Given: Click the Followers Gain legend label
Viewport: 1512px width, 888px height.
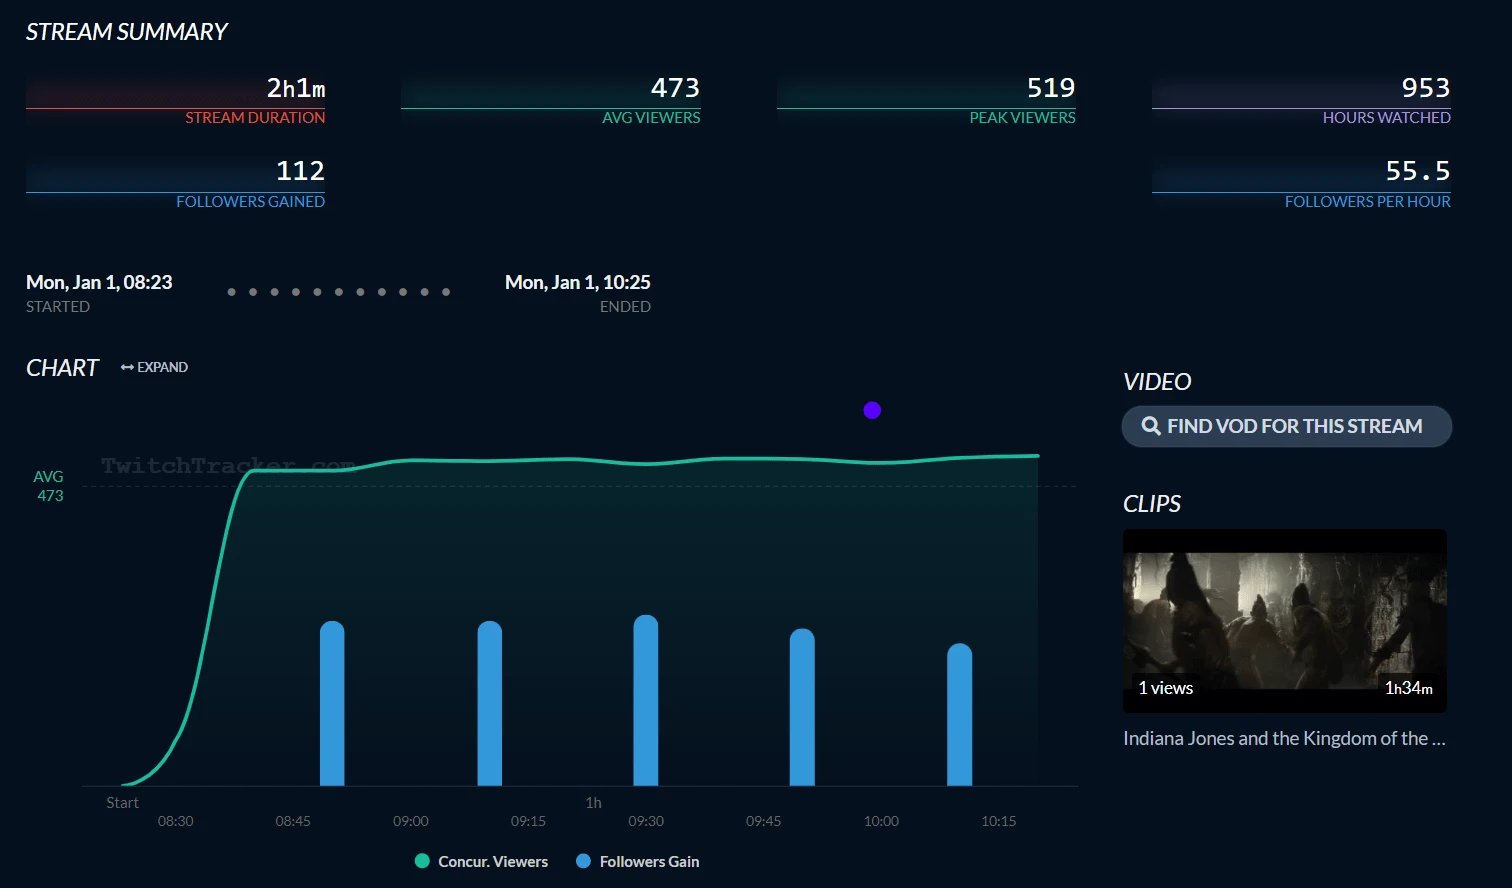Looking at the screenshot, I should tap(649, 861).
